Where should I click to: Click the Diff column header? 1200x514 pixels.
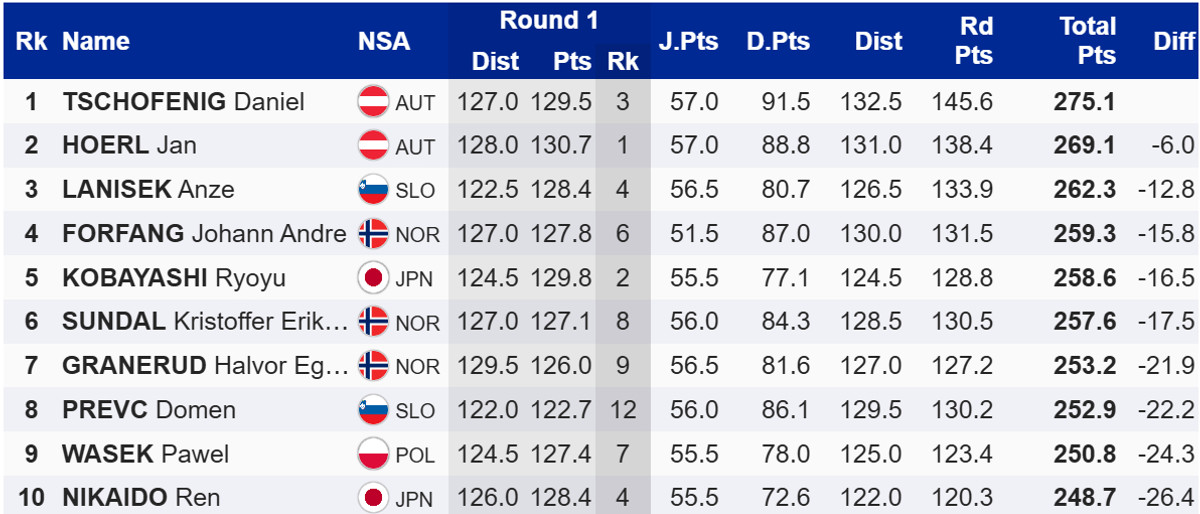(1173, 41)
